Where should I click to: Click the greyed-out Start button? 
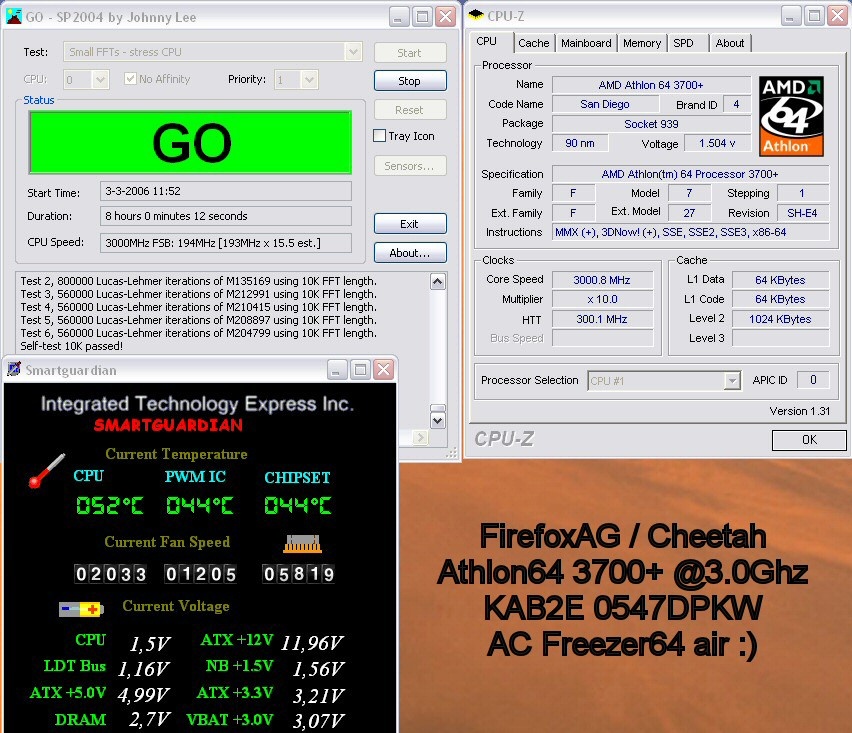click(410, 53)
